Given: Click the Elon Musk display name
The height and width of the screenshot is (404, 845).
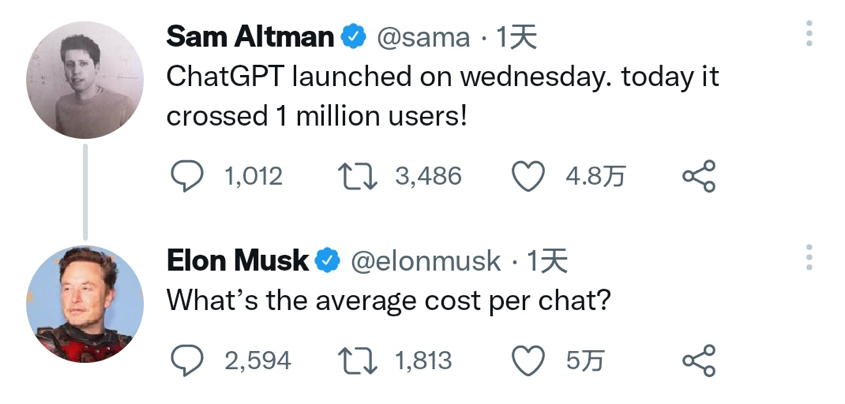Looking at the screenshot, I should pyautogui.click(x=237, y=261).
